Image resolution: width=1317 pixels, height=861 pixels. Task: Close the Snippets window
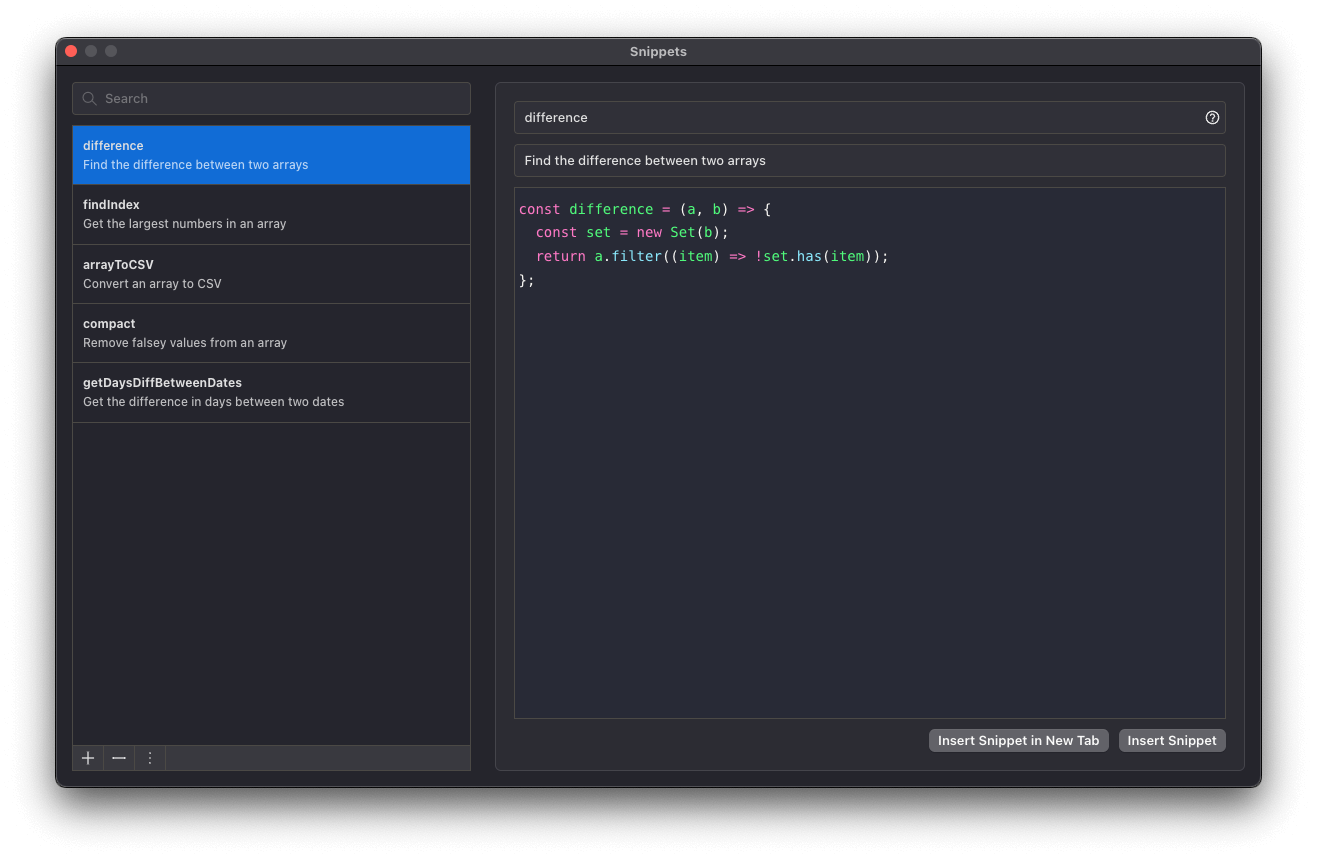[71, 51]
